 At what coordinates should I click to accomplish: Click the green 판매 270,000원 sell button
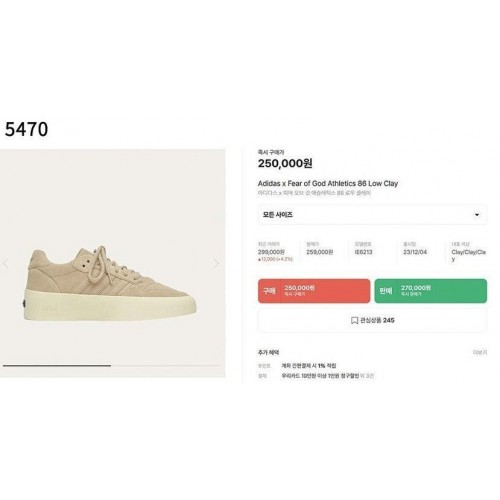point(430,291)
